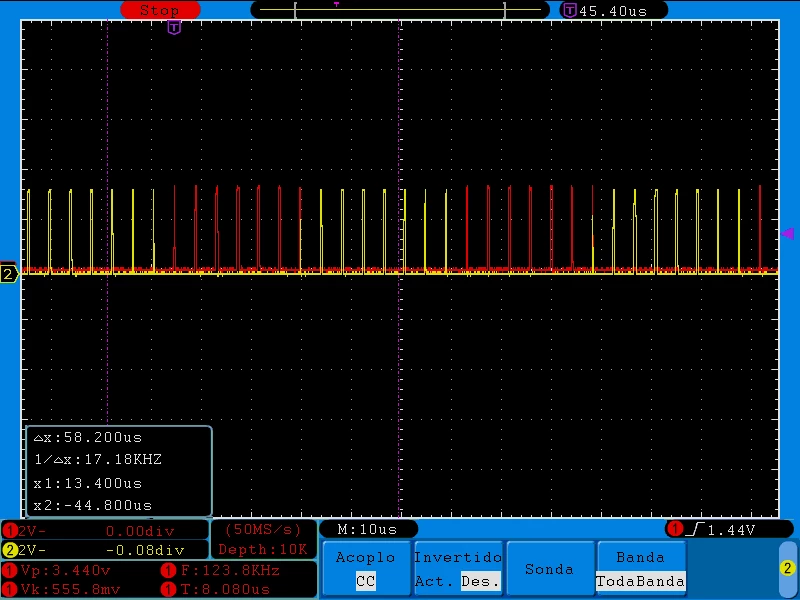Screen dimensions: 800x600
Task: Click the yellow channel 2 indicator in menu corner
Action: pos(787,568)
